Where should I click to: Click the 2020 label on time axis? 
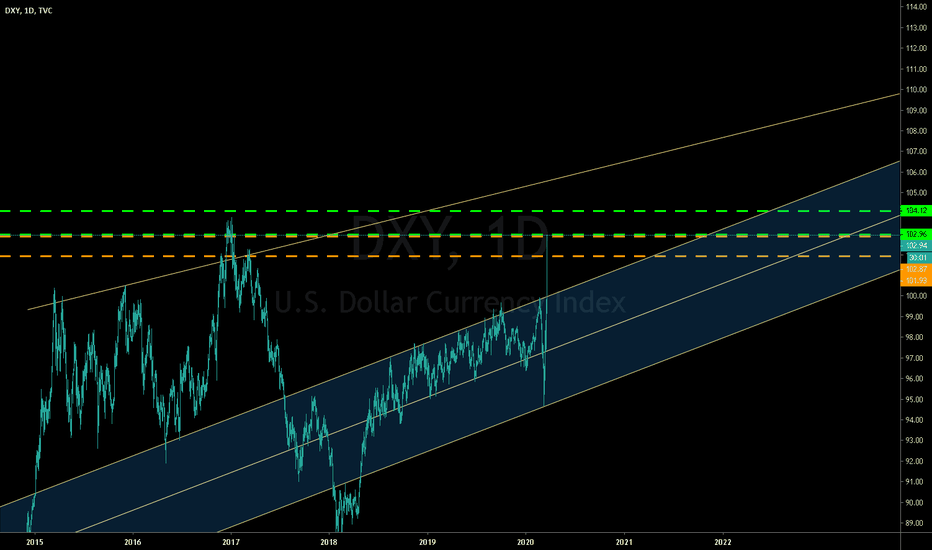click(525, 542)
